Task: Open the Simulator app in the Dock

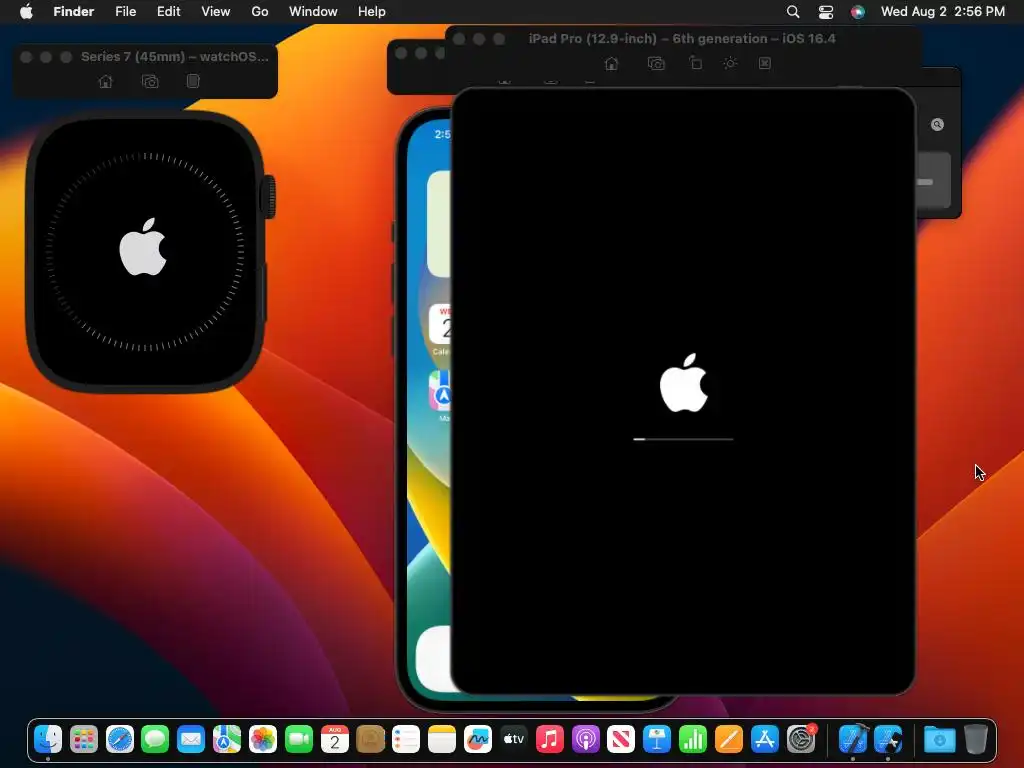Action: click(888, 739)
